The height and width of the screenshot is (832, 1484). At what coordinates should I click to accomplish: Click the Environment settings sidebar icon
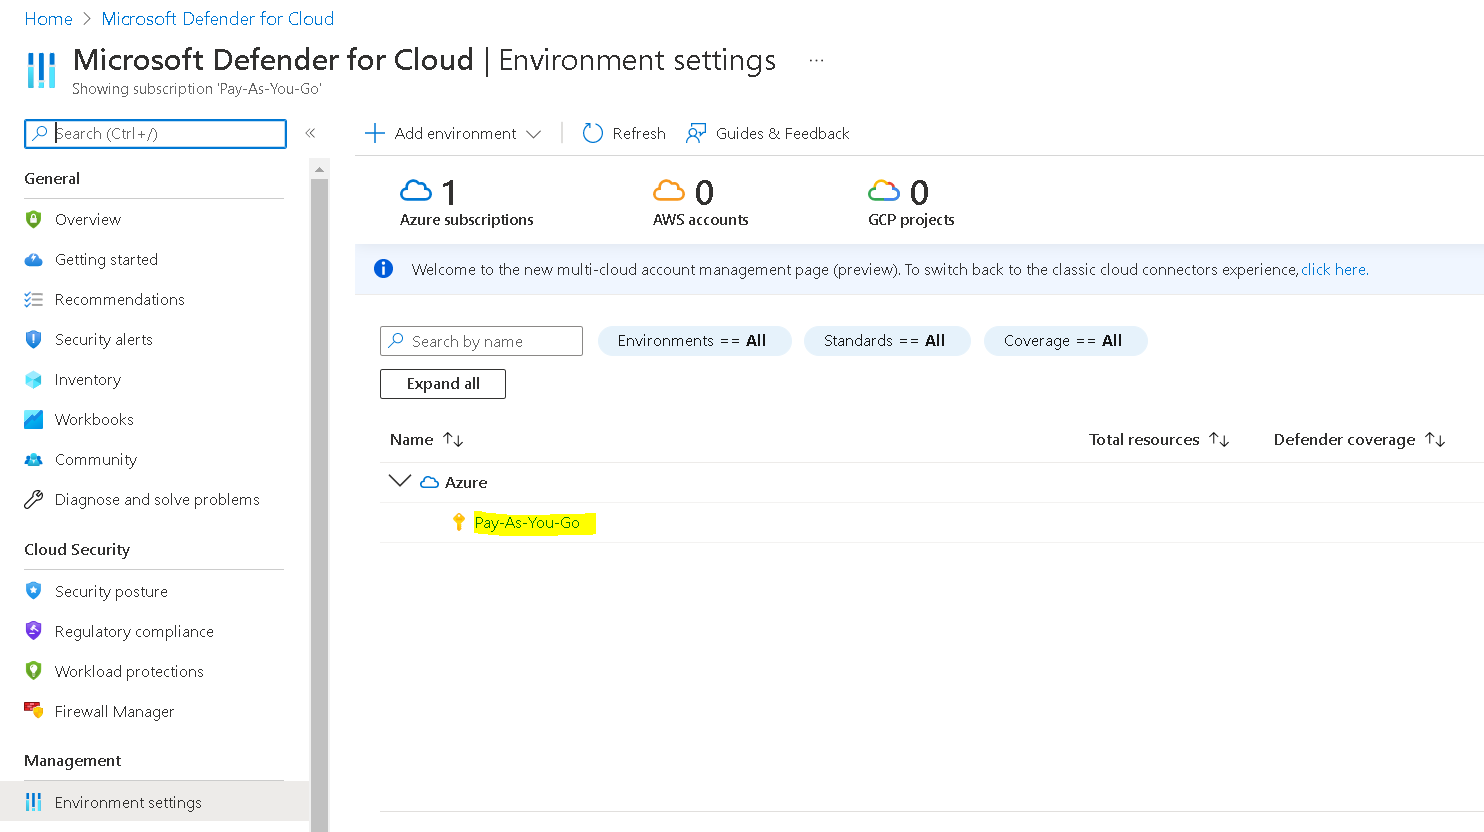click(x=33, y=802)
